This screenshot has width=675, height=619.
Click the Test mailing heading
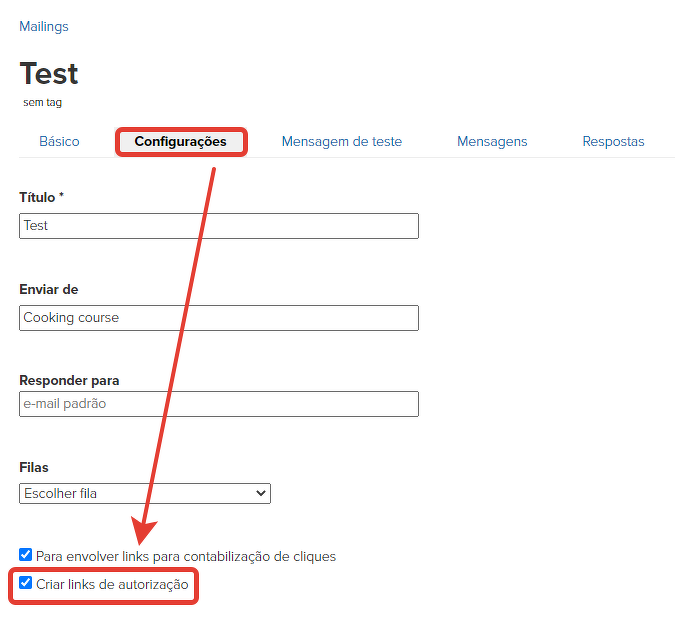49,73
